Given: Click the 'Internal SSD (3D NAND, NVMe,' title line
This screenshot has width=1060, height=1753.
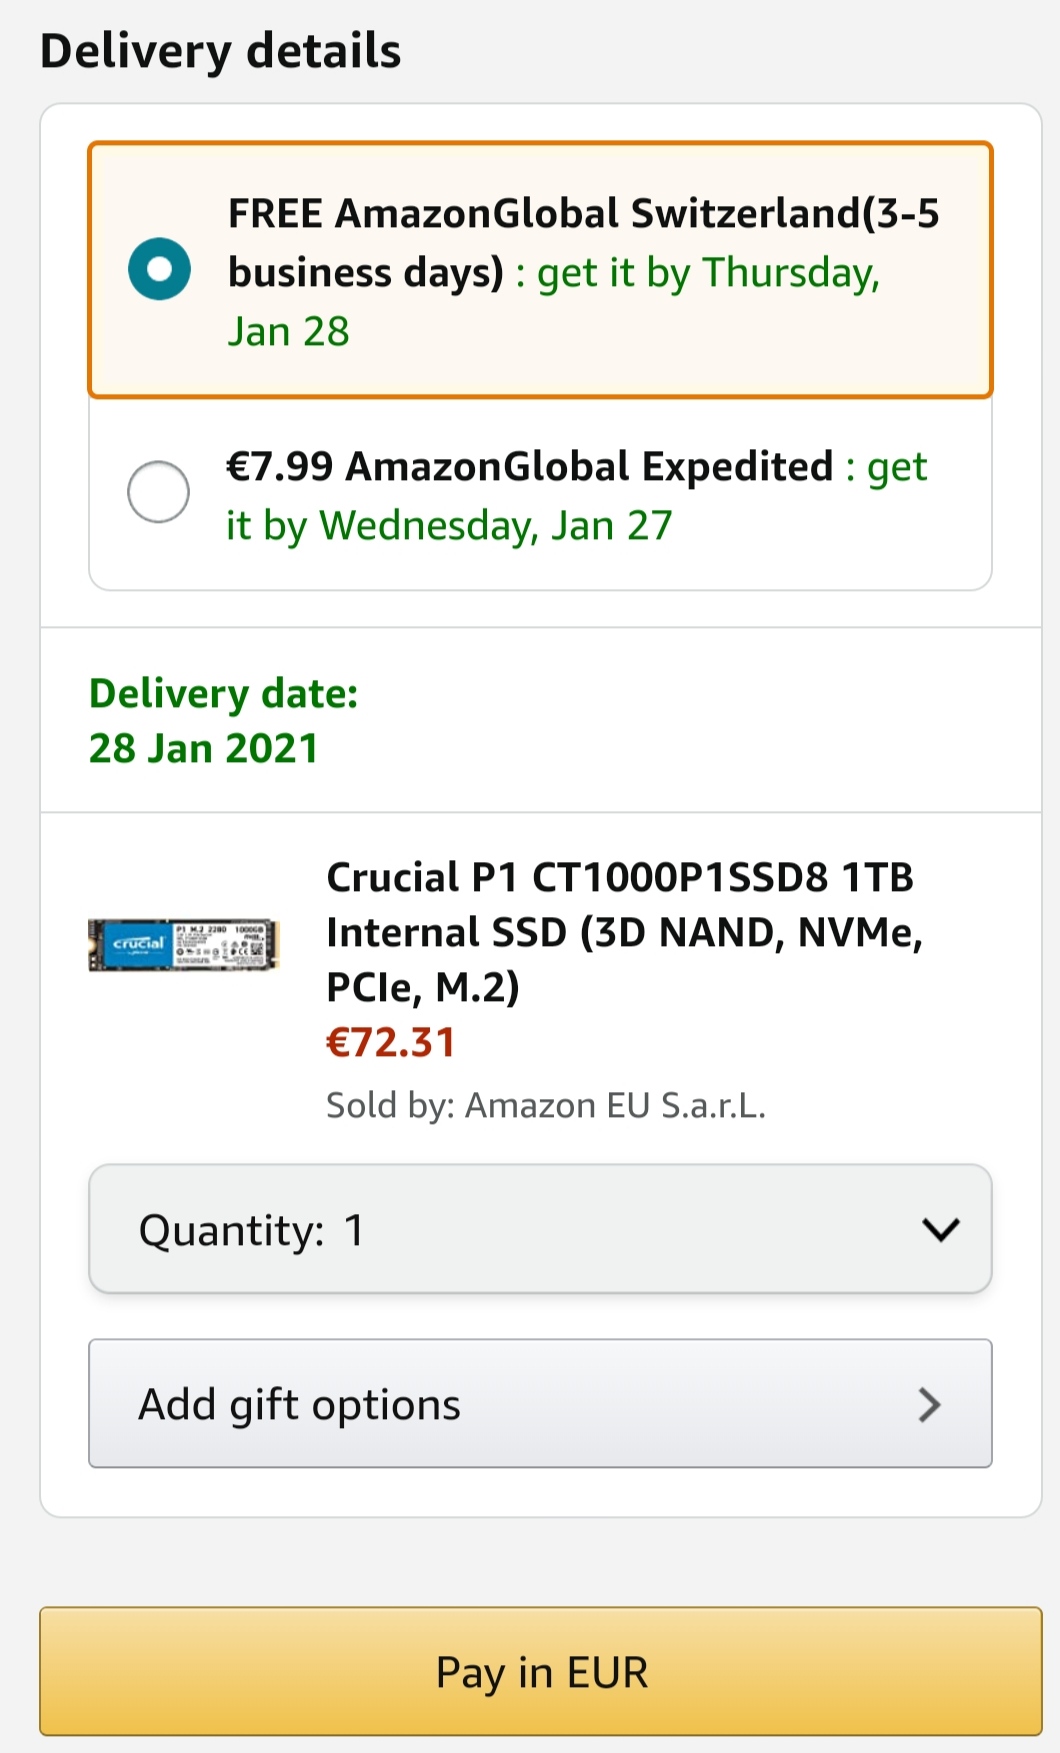Looking at the screenshot, I should (624, 933).
